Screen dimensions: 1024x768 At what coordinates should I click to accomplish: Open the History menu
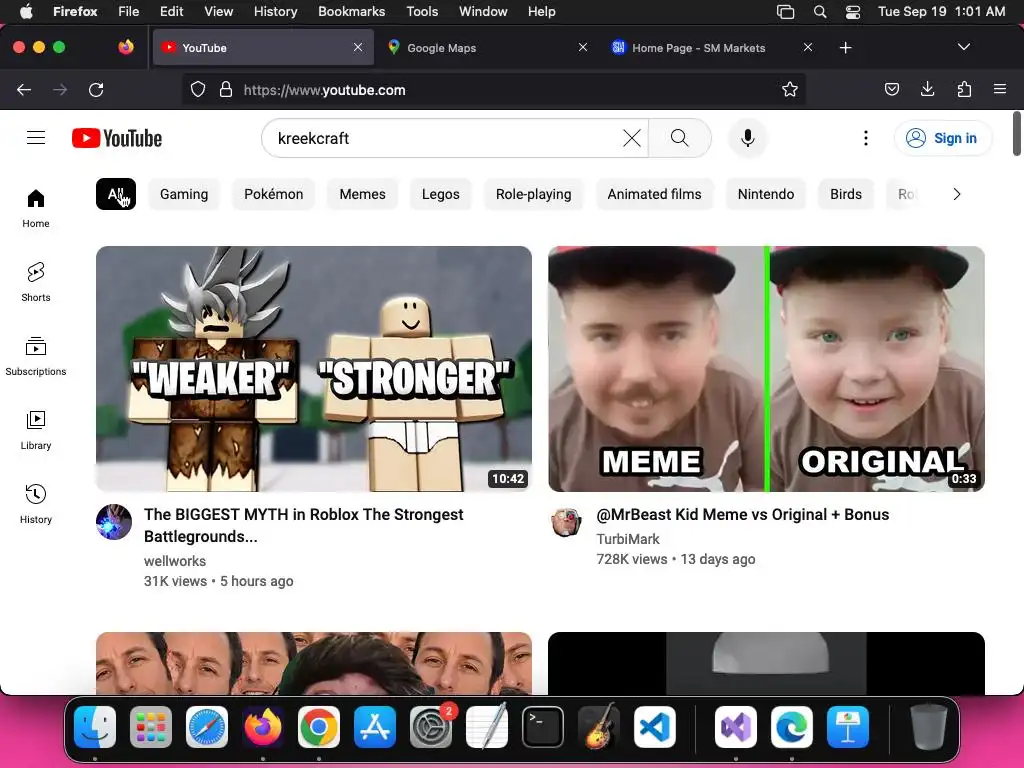pyautogui.click(x=275, y=12)
